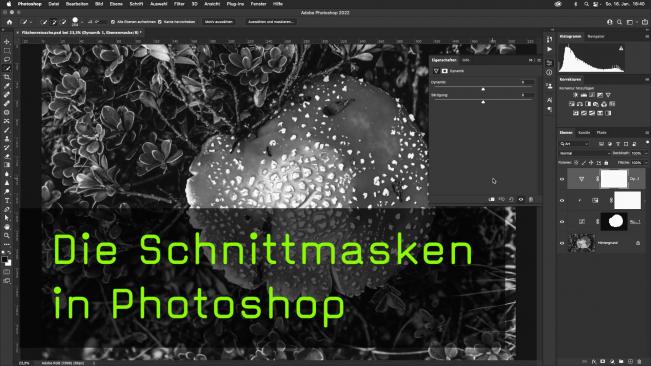Viewport: 651px width, 366px height.
Task: Click reset adjustment icon in Eigenschaften panel
Action: pyautogui.click(x=511, y=200)
